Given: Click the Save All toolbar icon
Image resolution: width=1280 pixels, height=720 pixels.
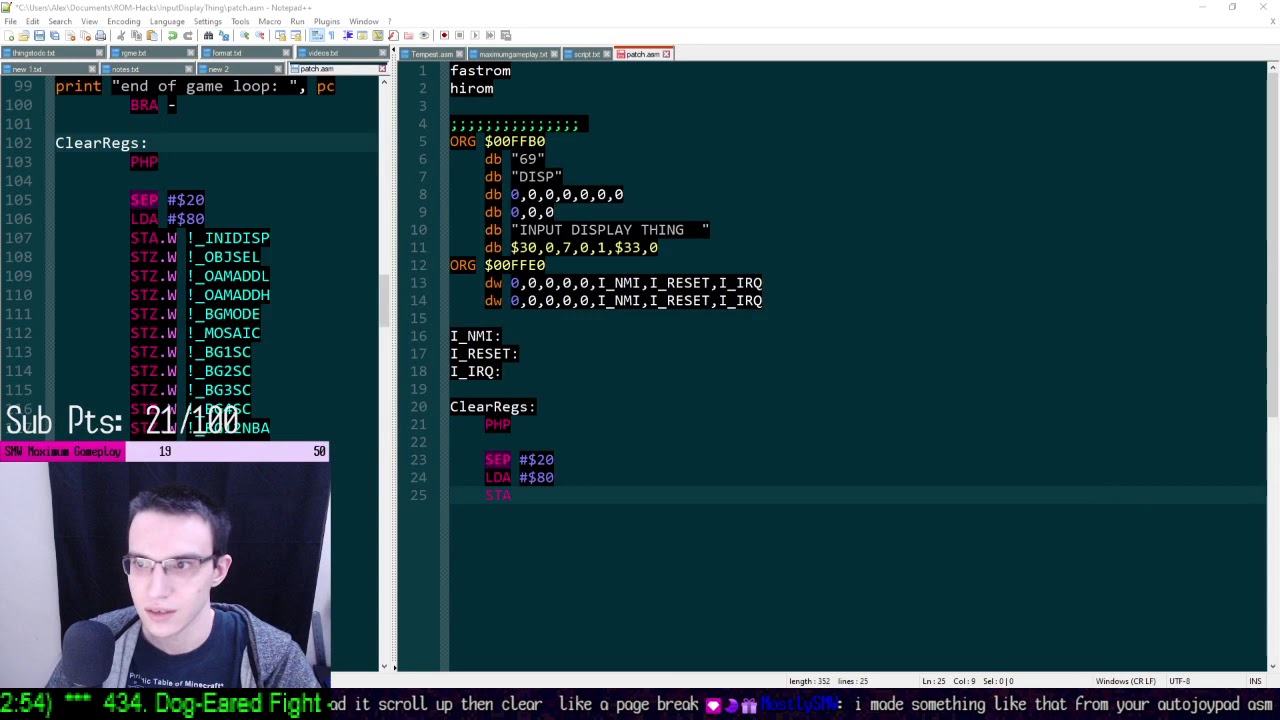Looking at the screenshot, I should pos(54,35).
